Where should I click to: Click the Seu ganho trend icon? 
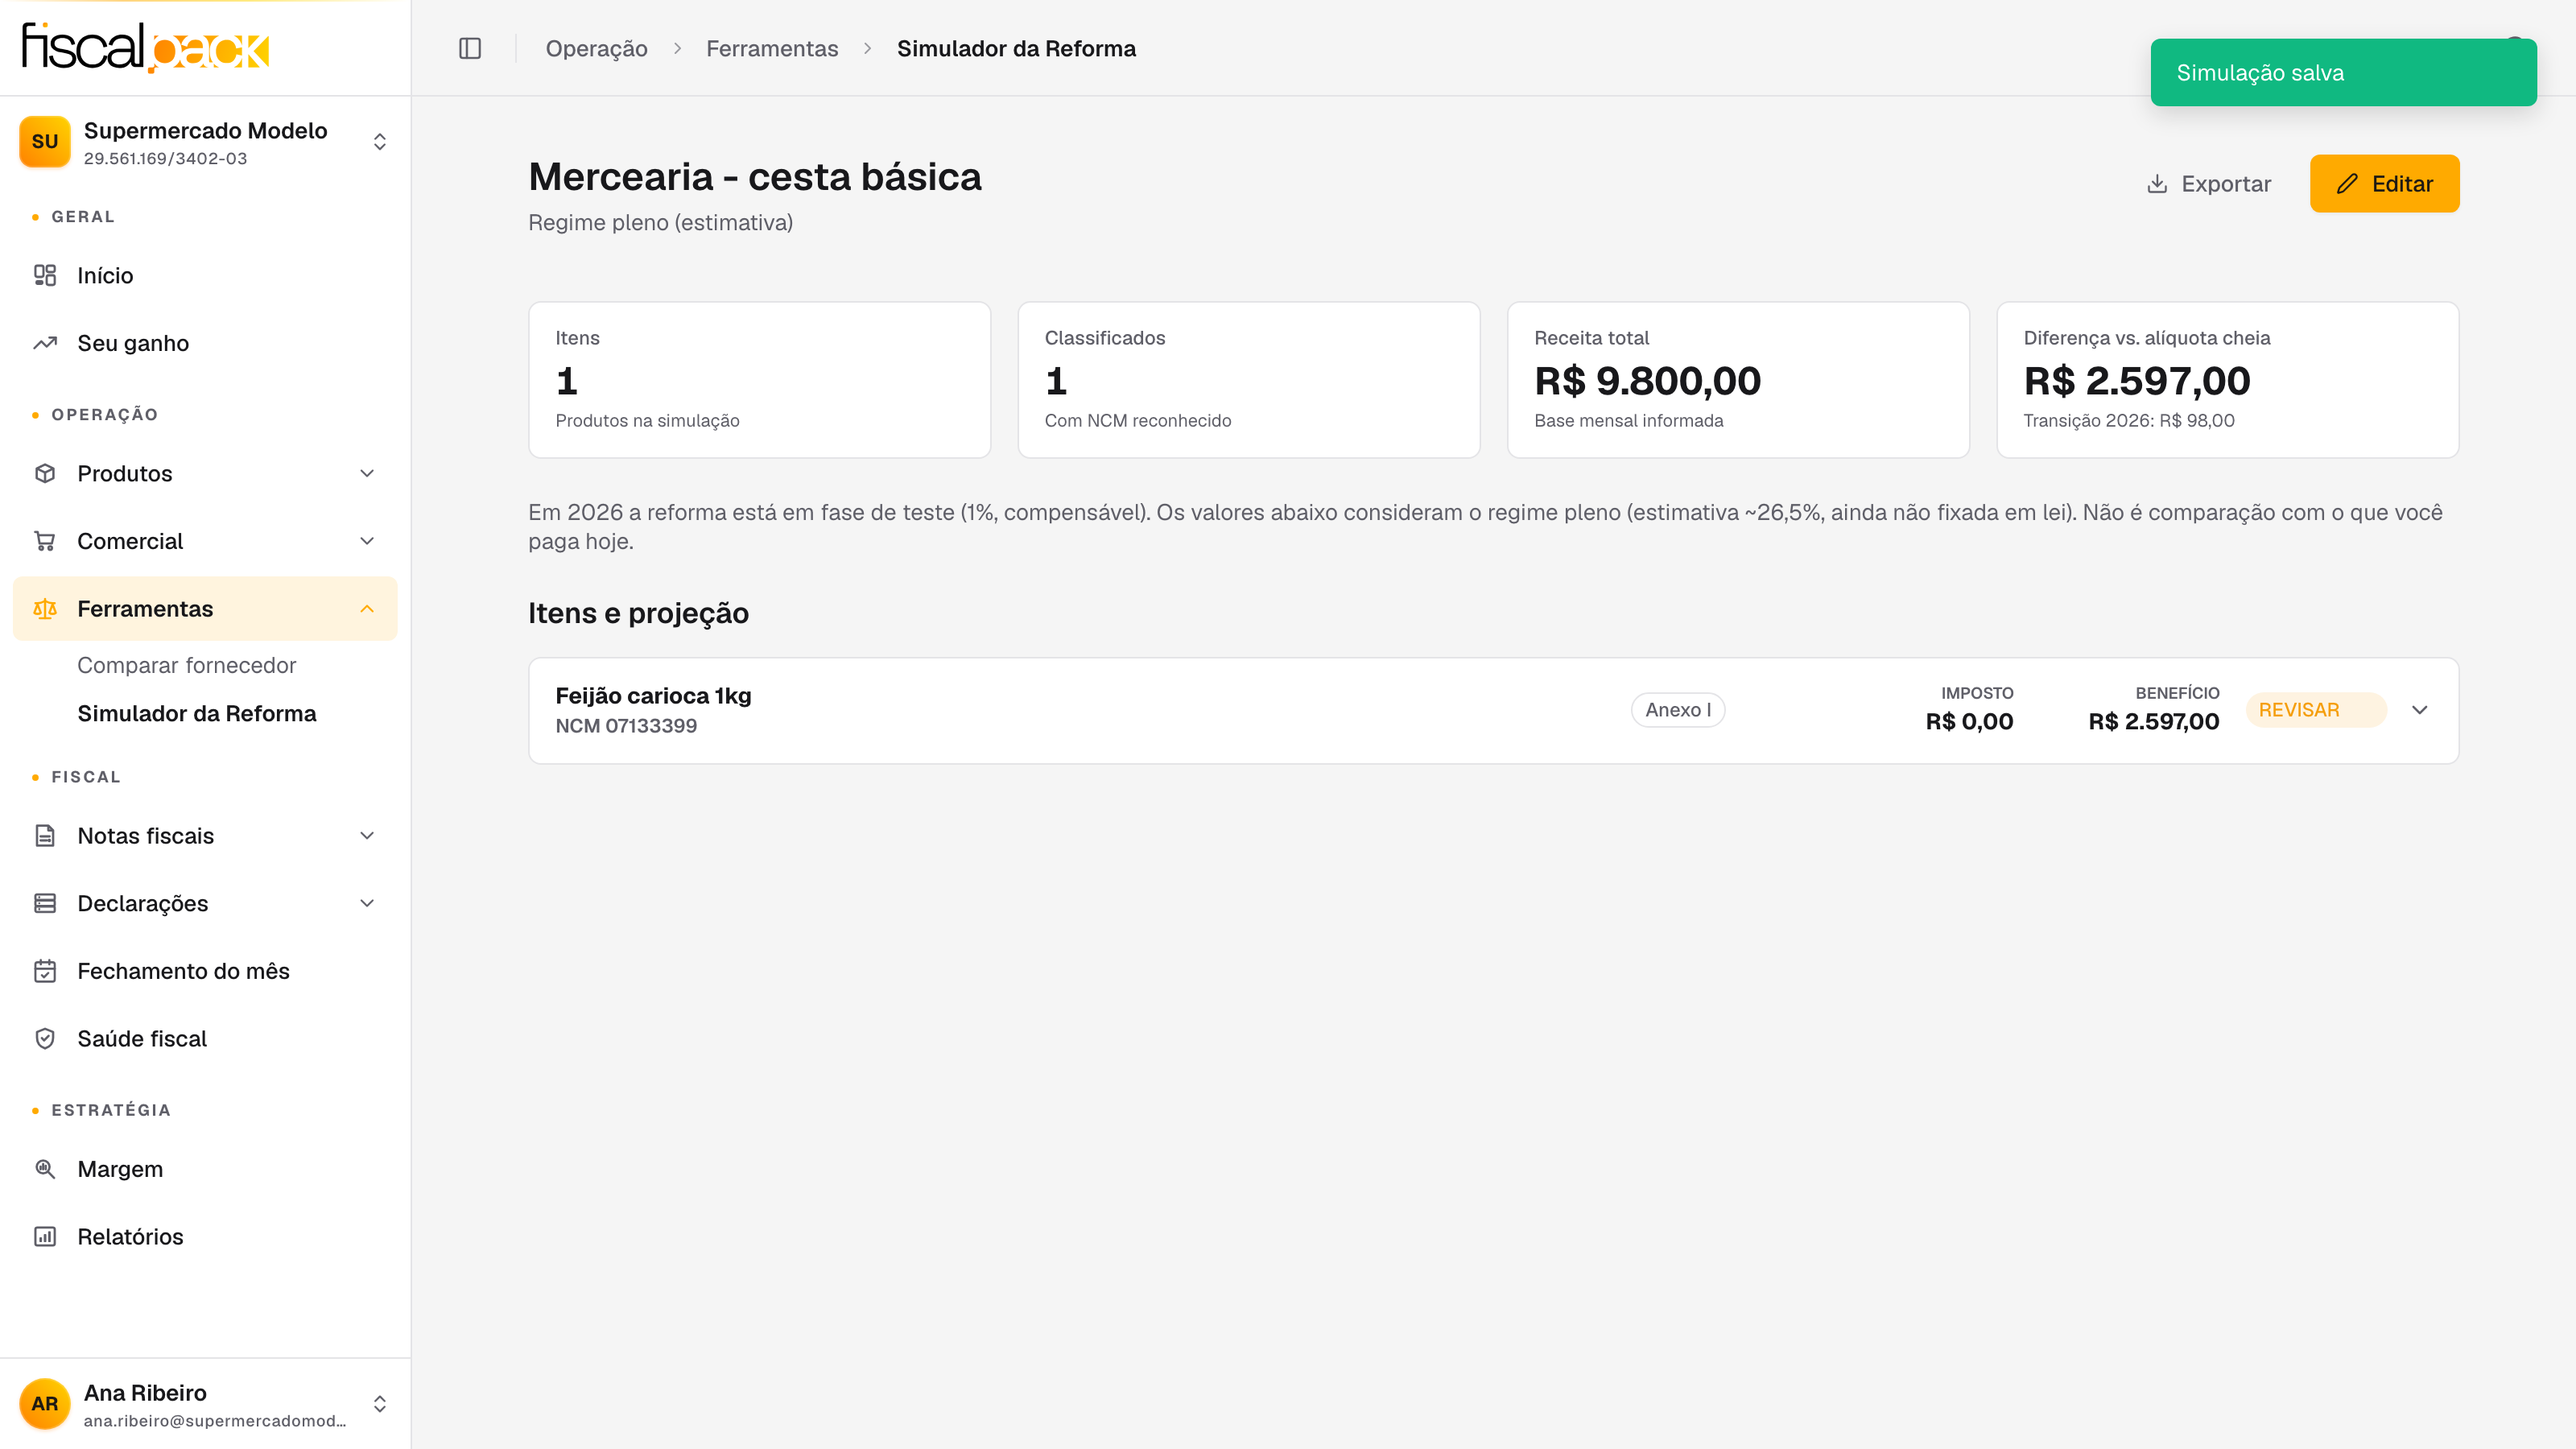(45, 343)
